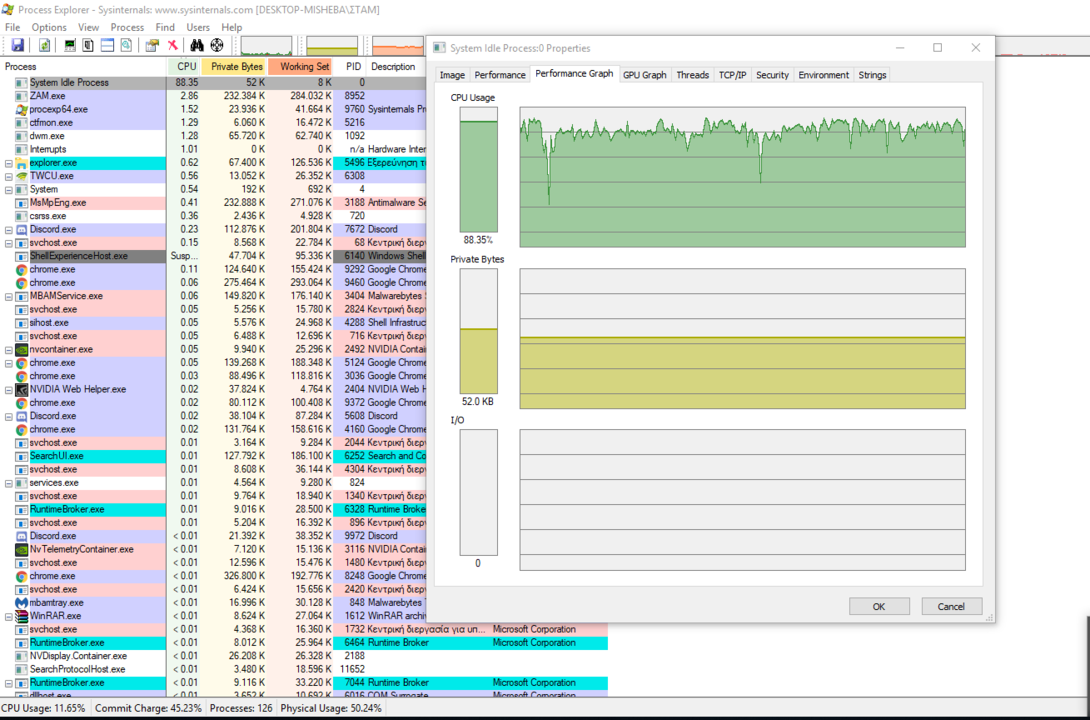Toggle the Show Lower Pane toolbar icon
Screen dimensions: 1090x720
point(107,45)
